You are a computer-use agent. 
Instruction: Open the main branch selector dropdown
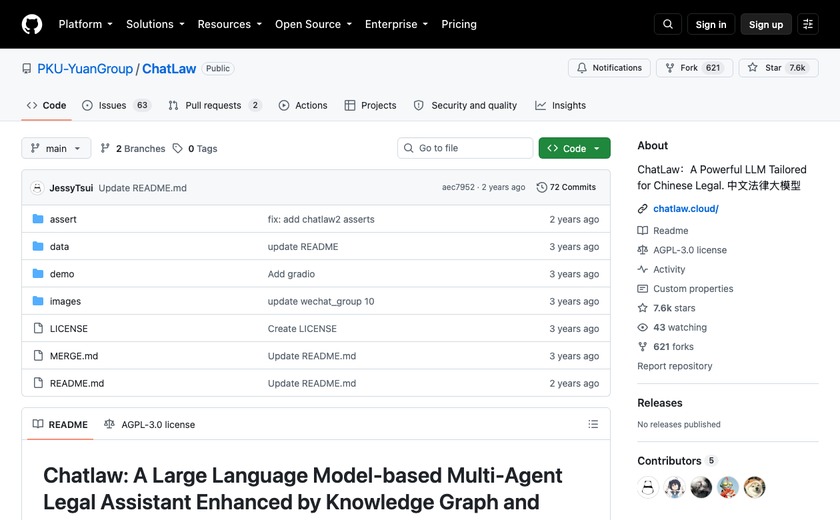pos(56,148)
